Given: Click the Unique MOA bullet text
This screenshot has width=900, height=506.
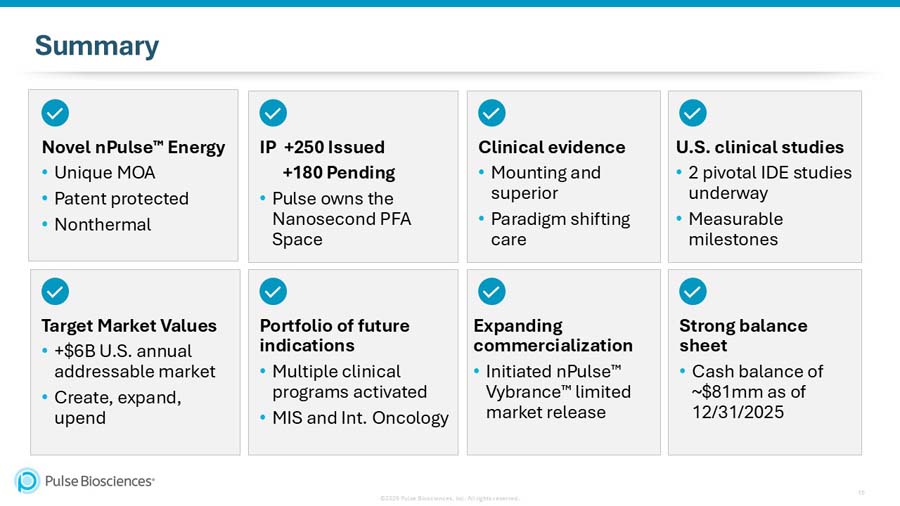Looking at the screenshot, I should (104, 173).
